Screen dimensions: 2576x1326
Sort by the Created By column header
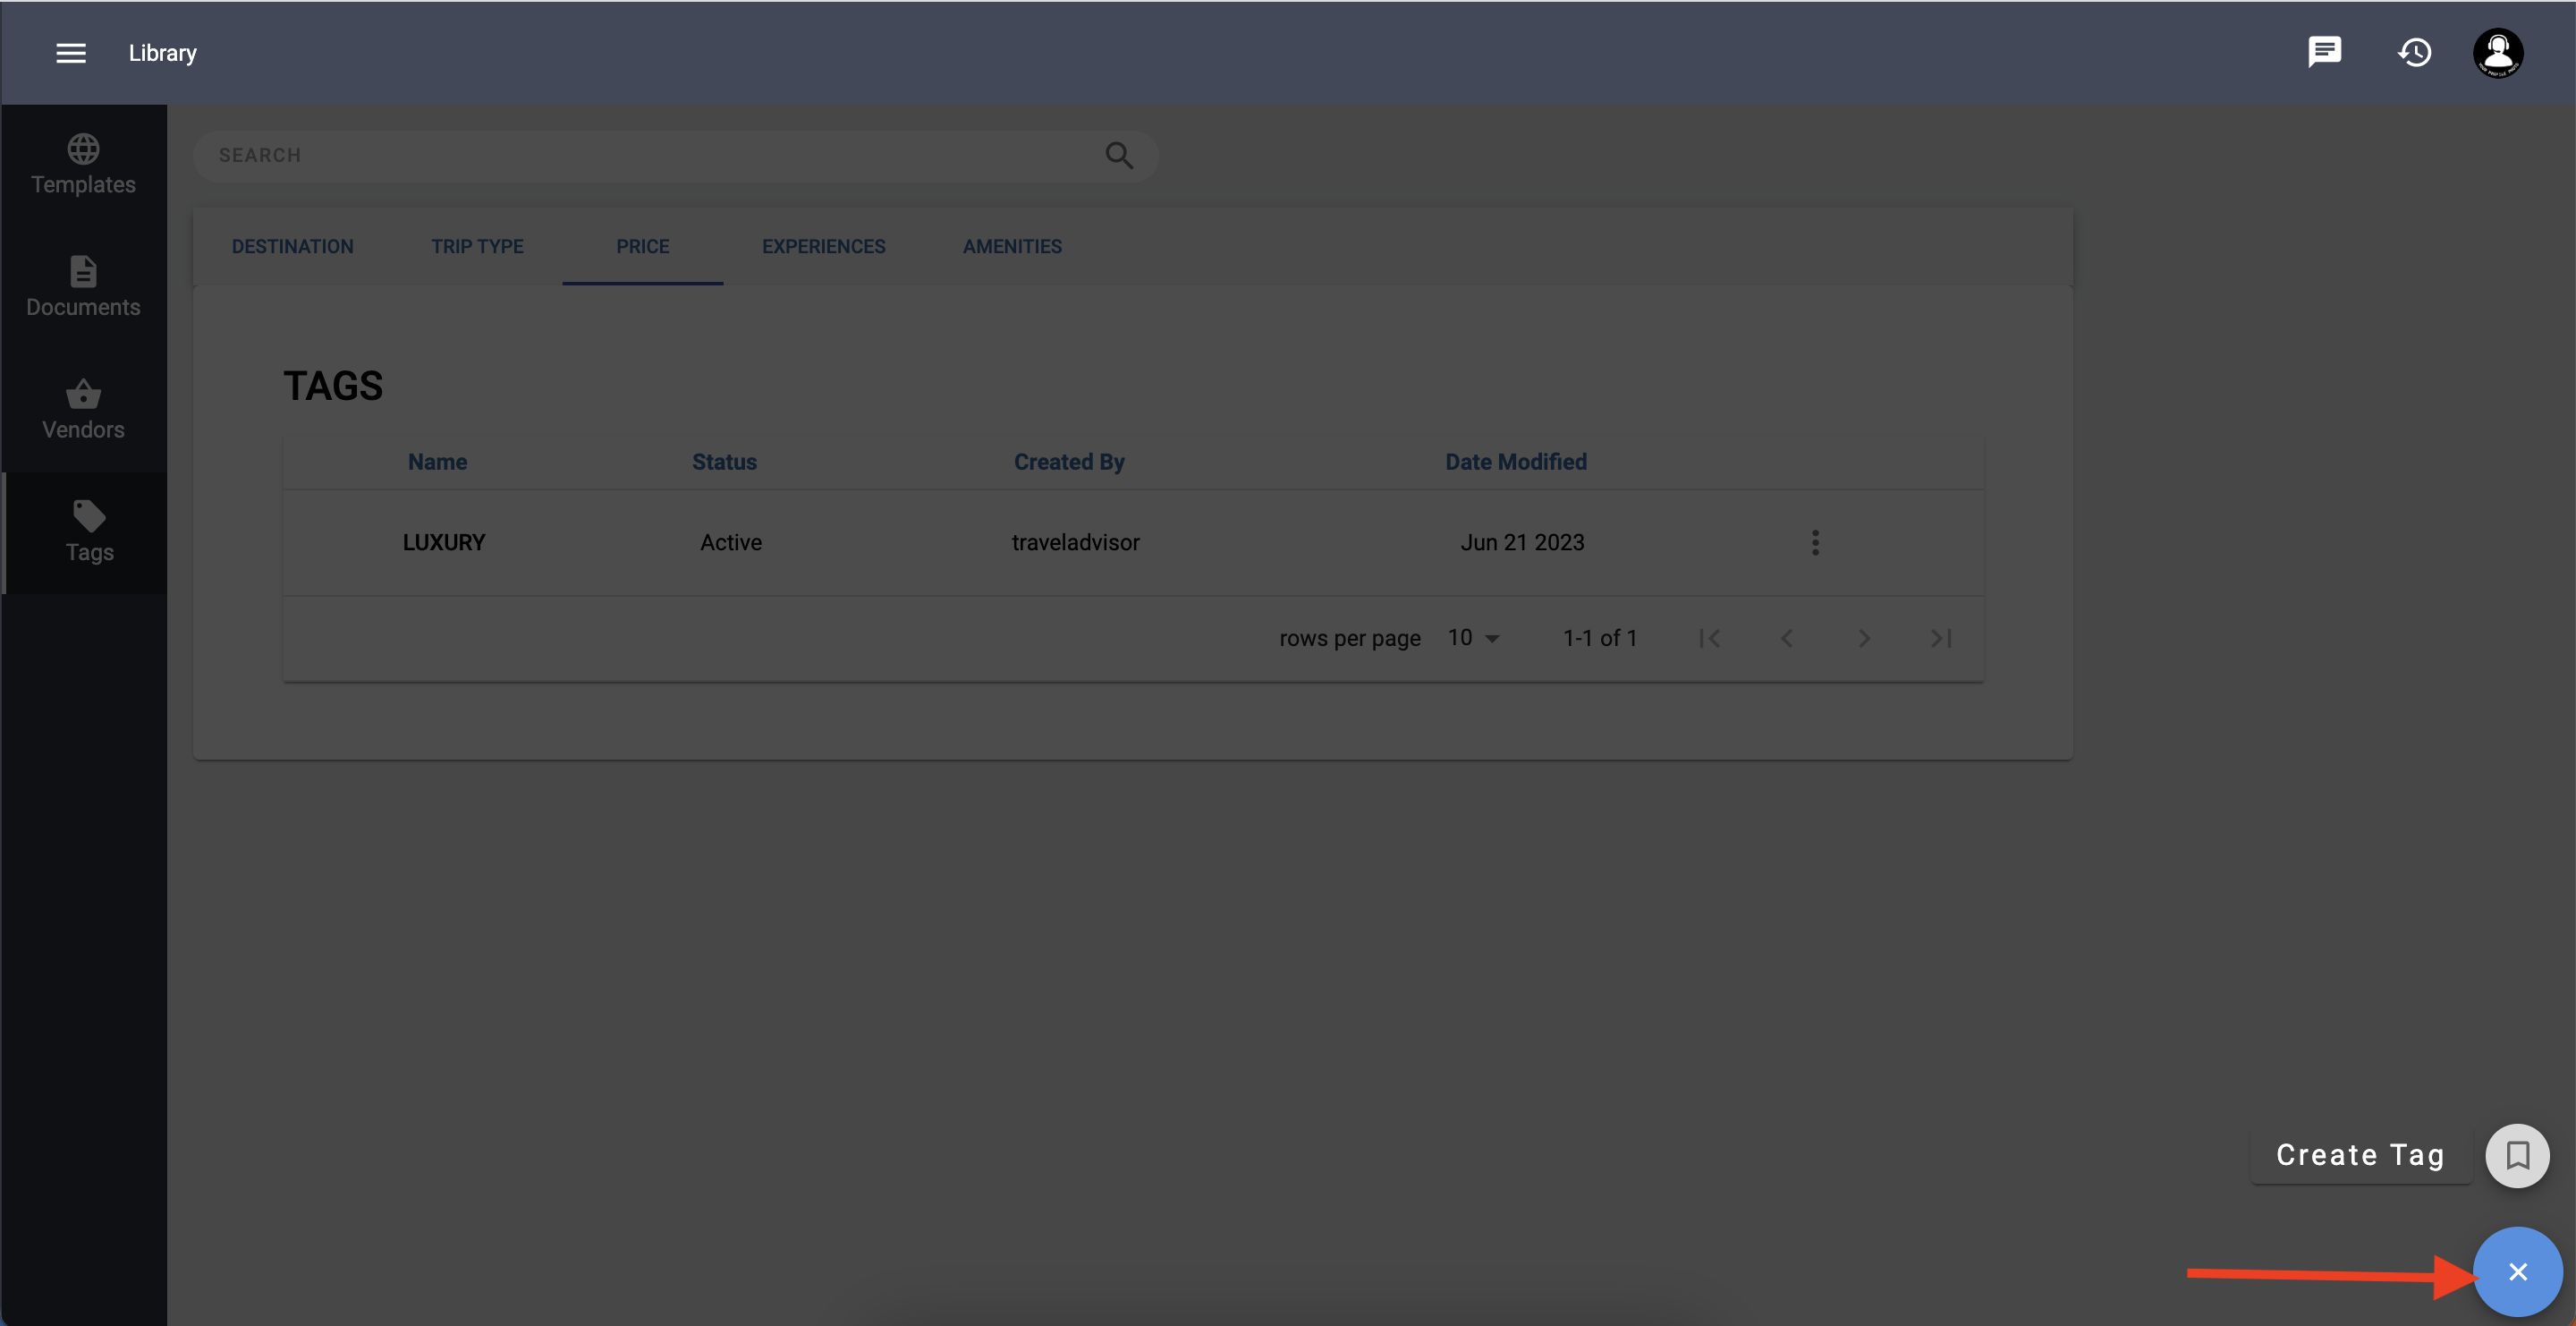pyautogui.click(x=1069, y=462)
